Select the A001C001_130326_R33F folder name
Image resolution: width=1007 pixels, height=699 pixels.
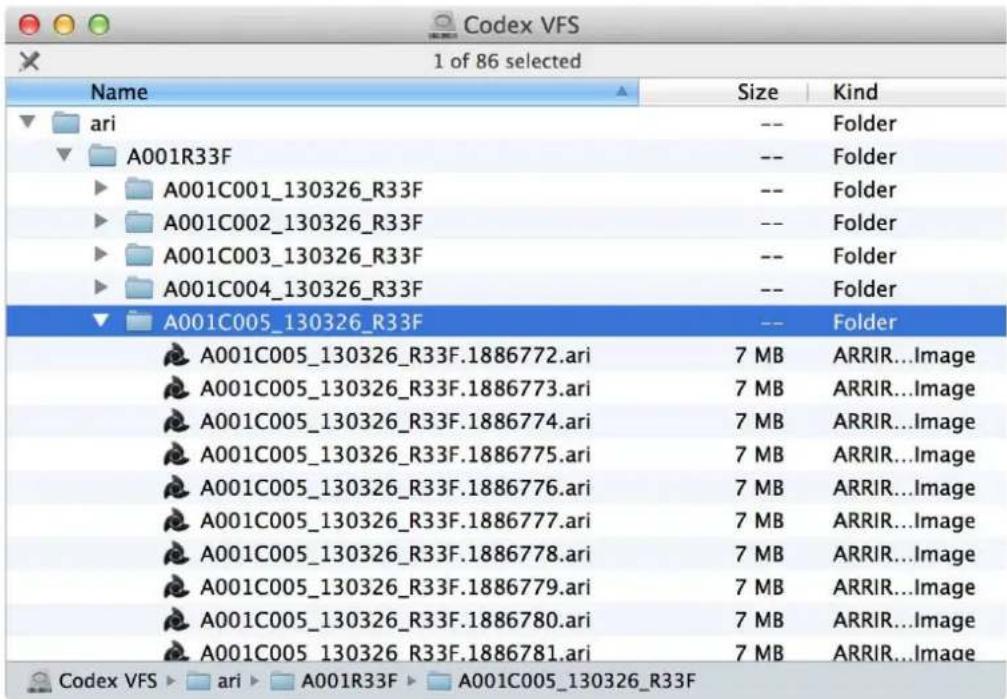pyautogui.click(x=293, y=190)
